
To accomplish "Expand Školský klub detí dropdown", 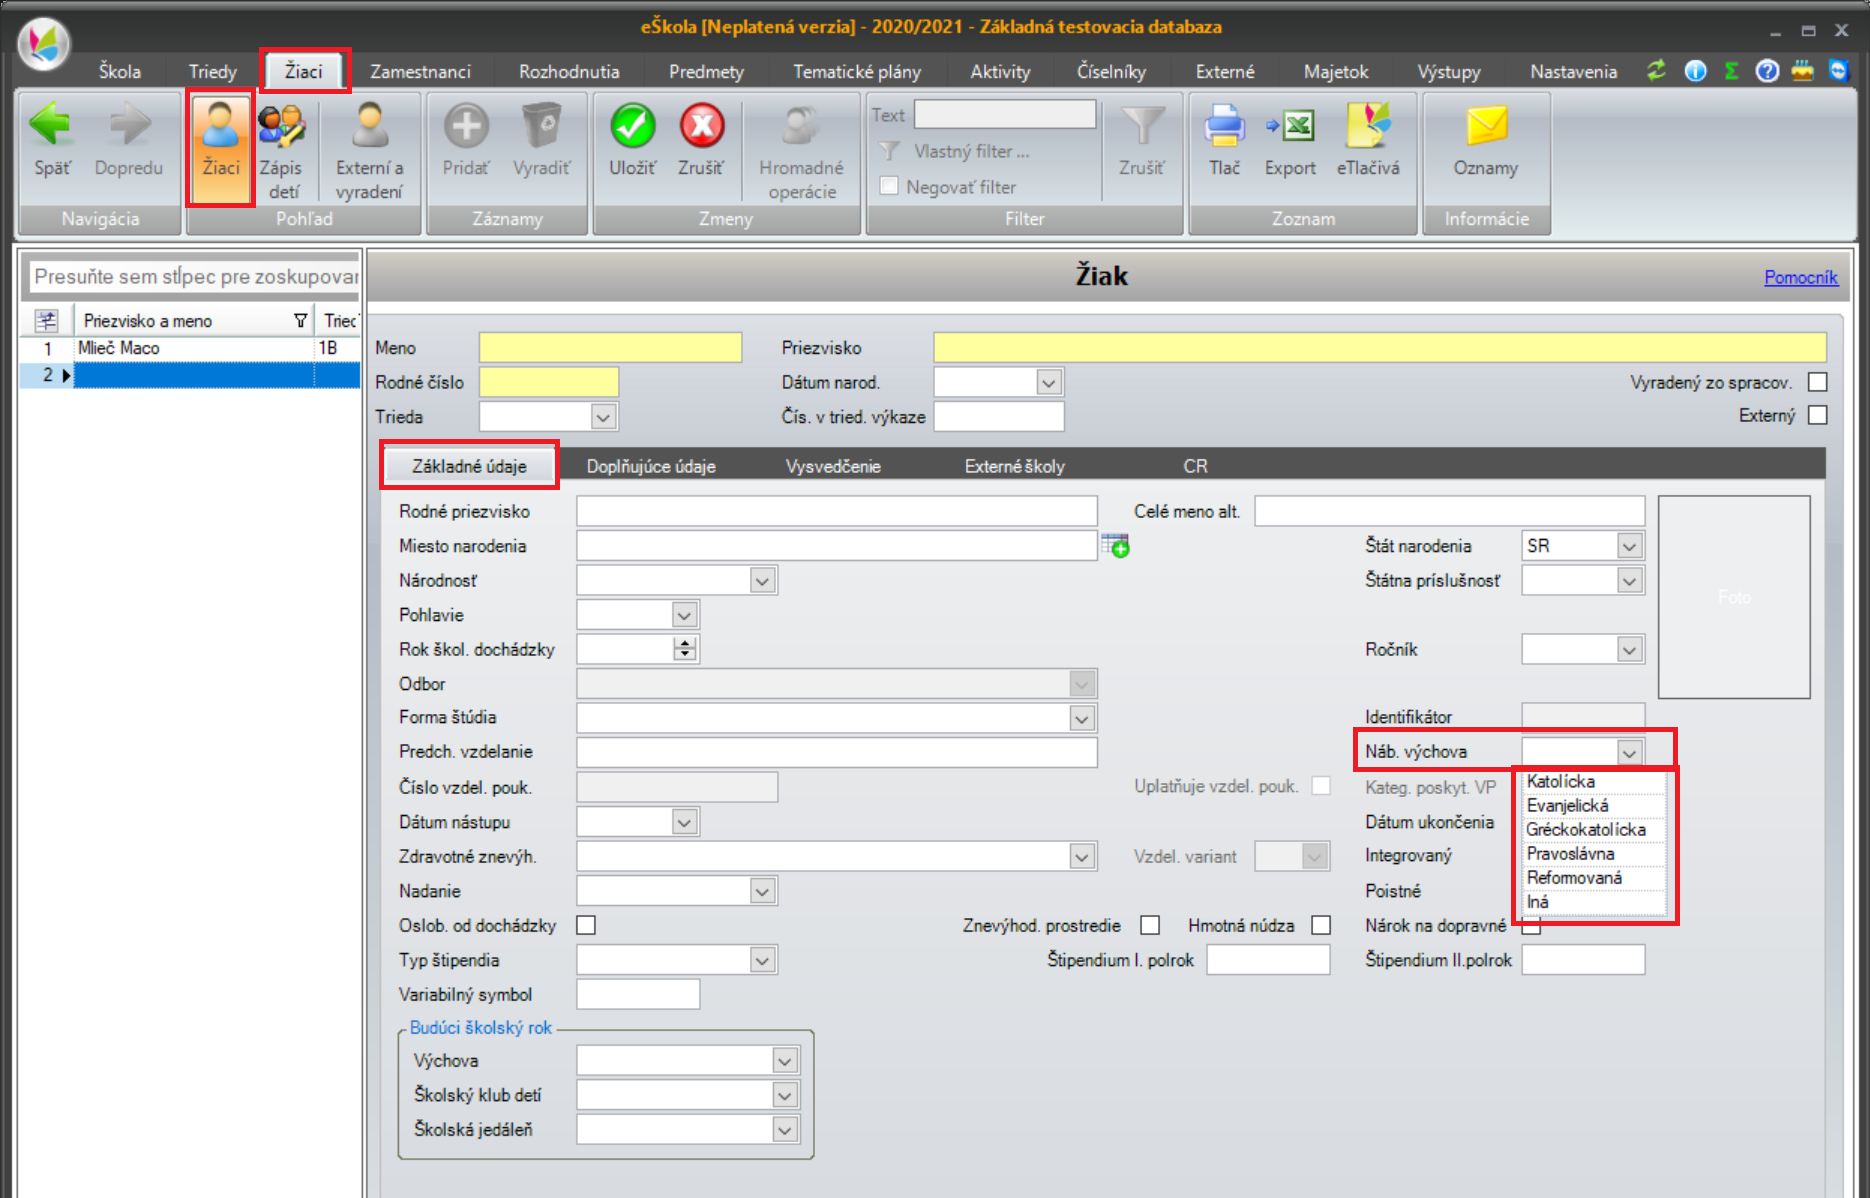I will (x=785, y=1095).
